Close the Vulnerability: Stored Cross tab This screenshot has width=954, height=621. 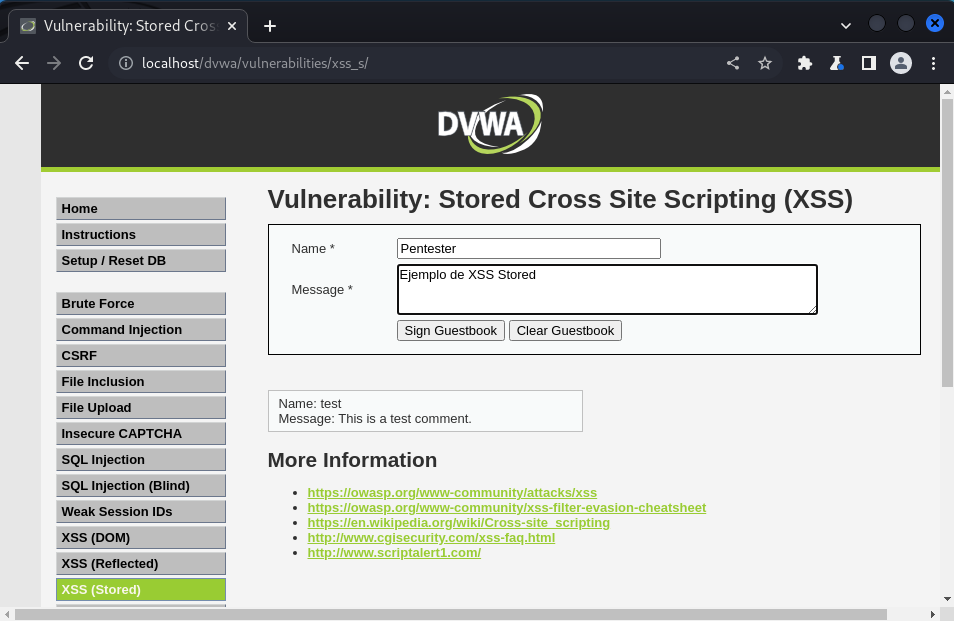pos(232,26)
